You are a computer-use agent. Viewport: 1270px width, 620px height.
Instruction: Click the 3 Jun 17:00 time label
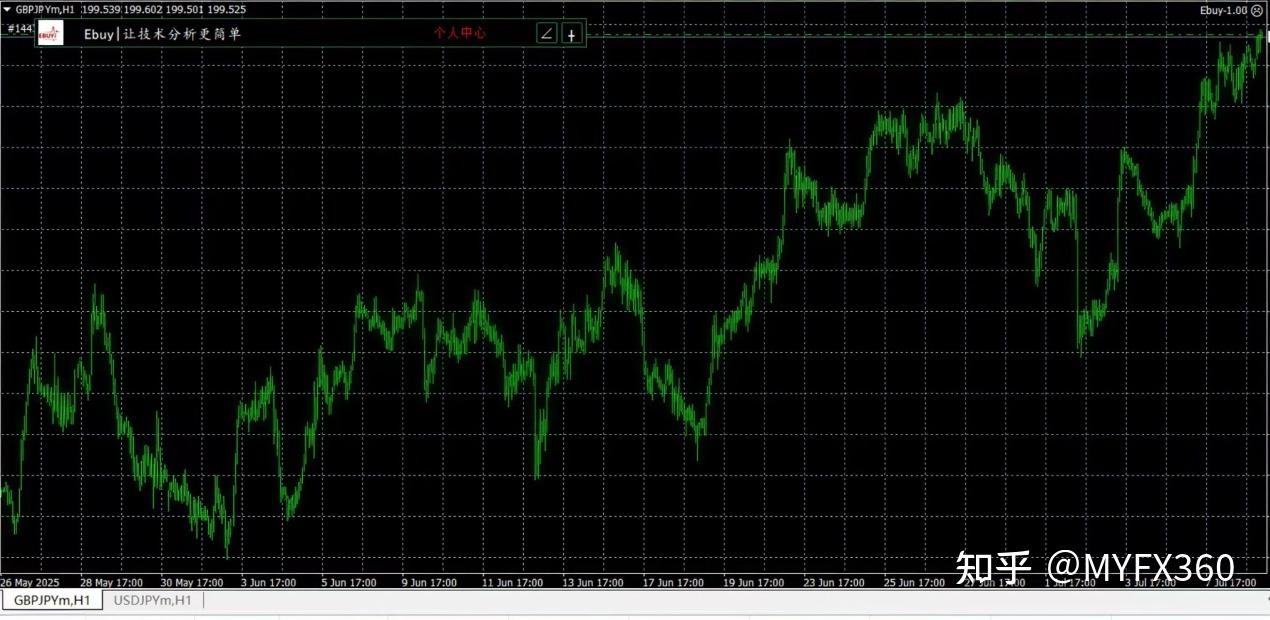267,582
